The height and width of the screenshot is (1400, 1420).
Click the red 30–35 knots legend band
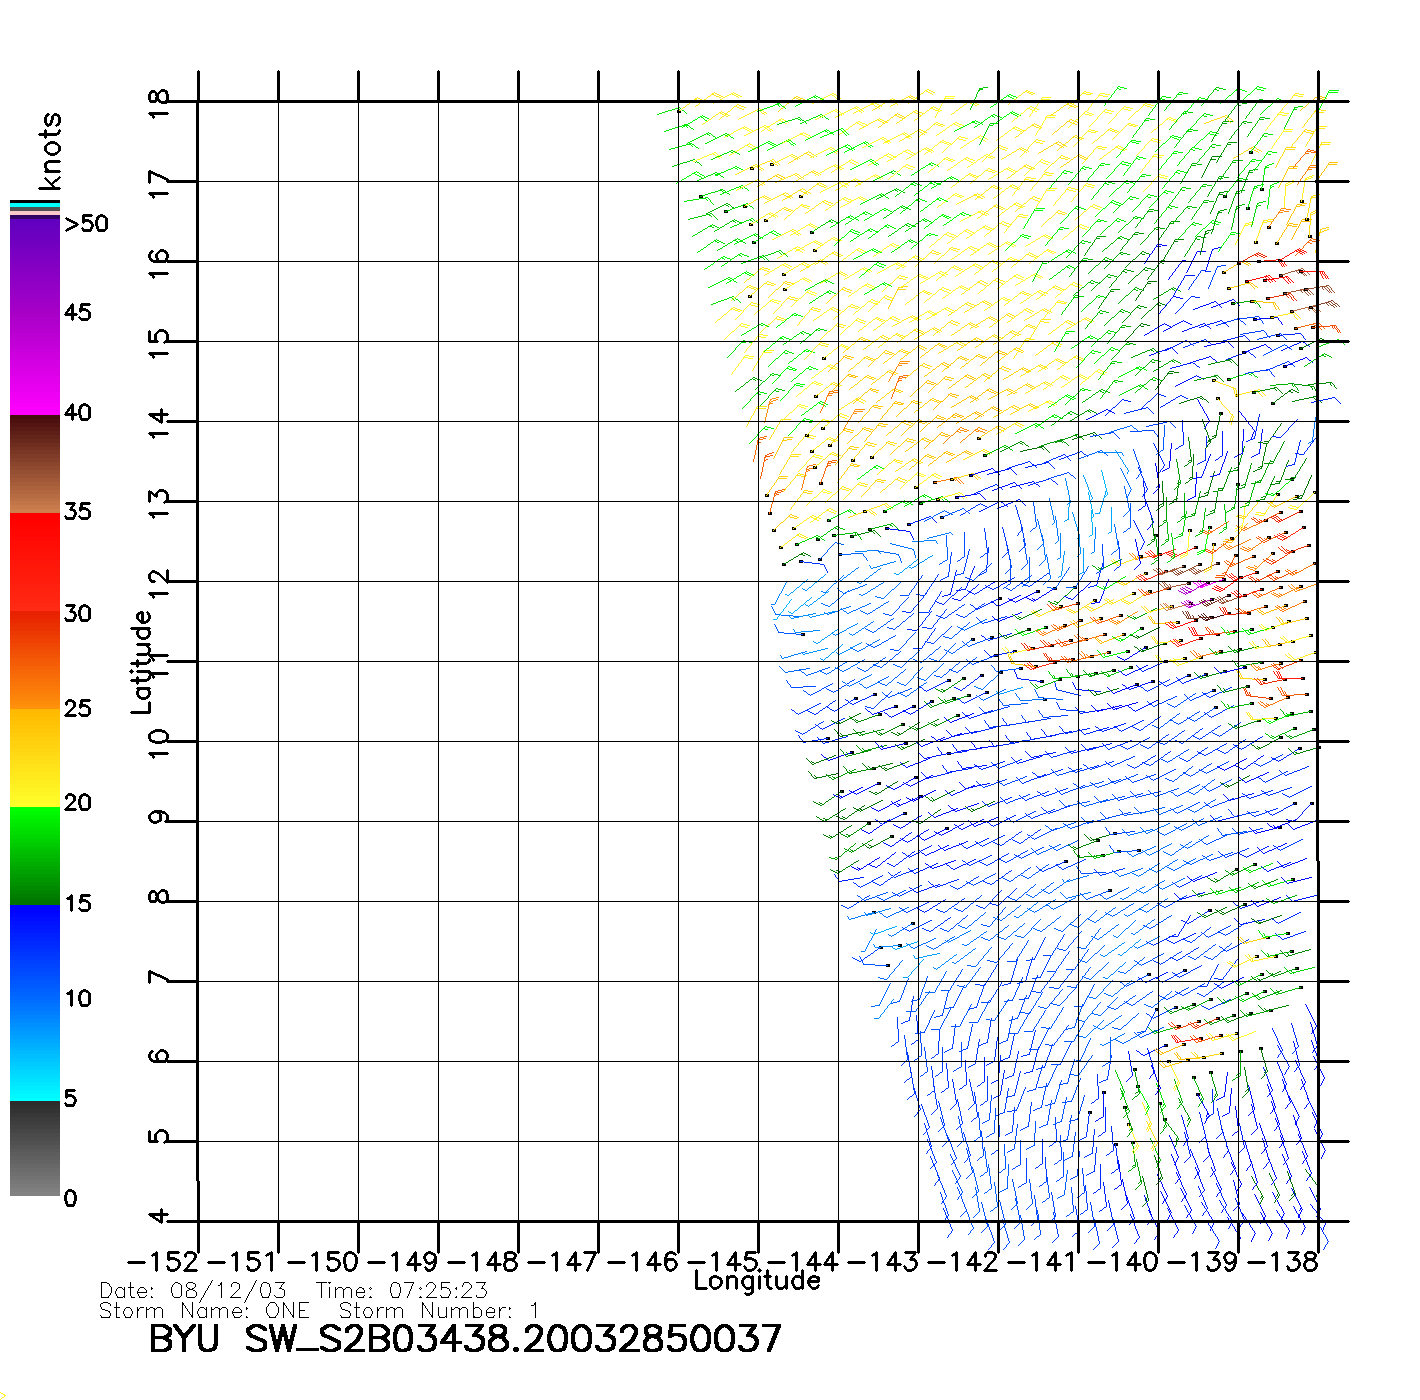(x=35, y=562)
